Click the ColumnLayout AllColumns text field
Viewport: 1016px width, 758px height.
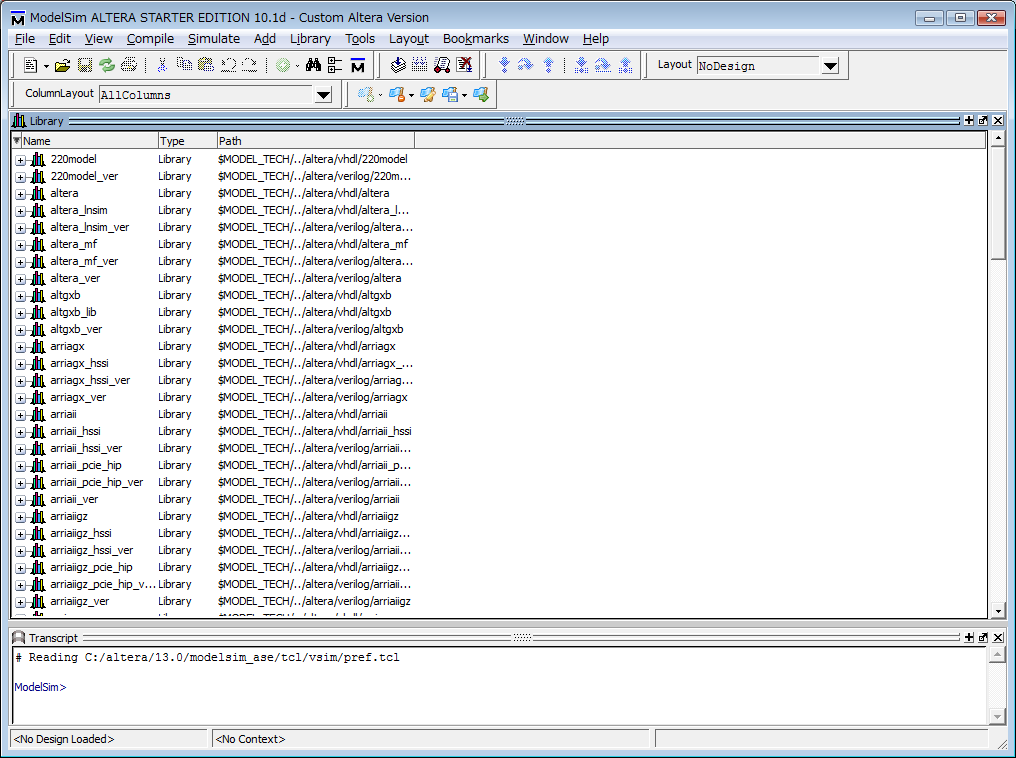[207, 95]
